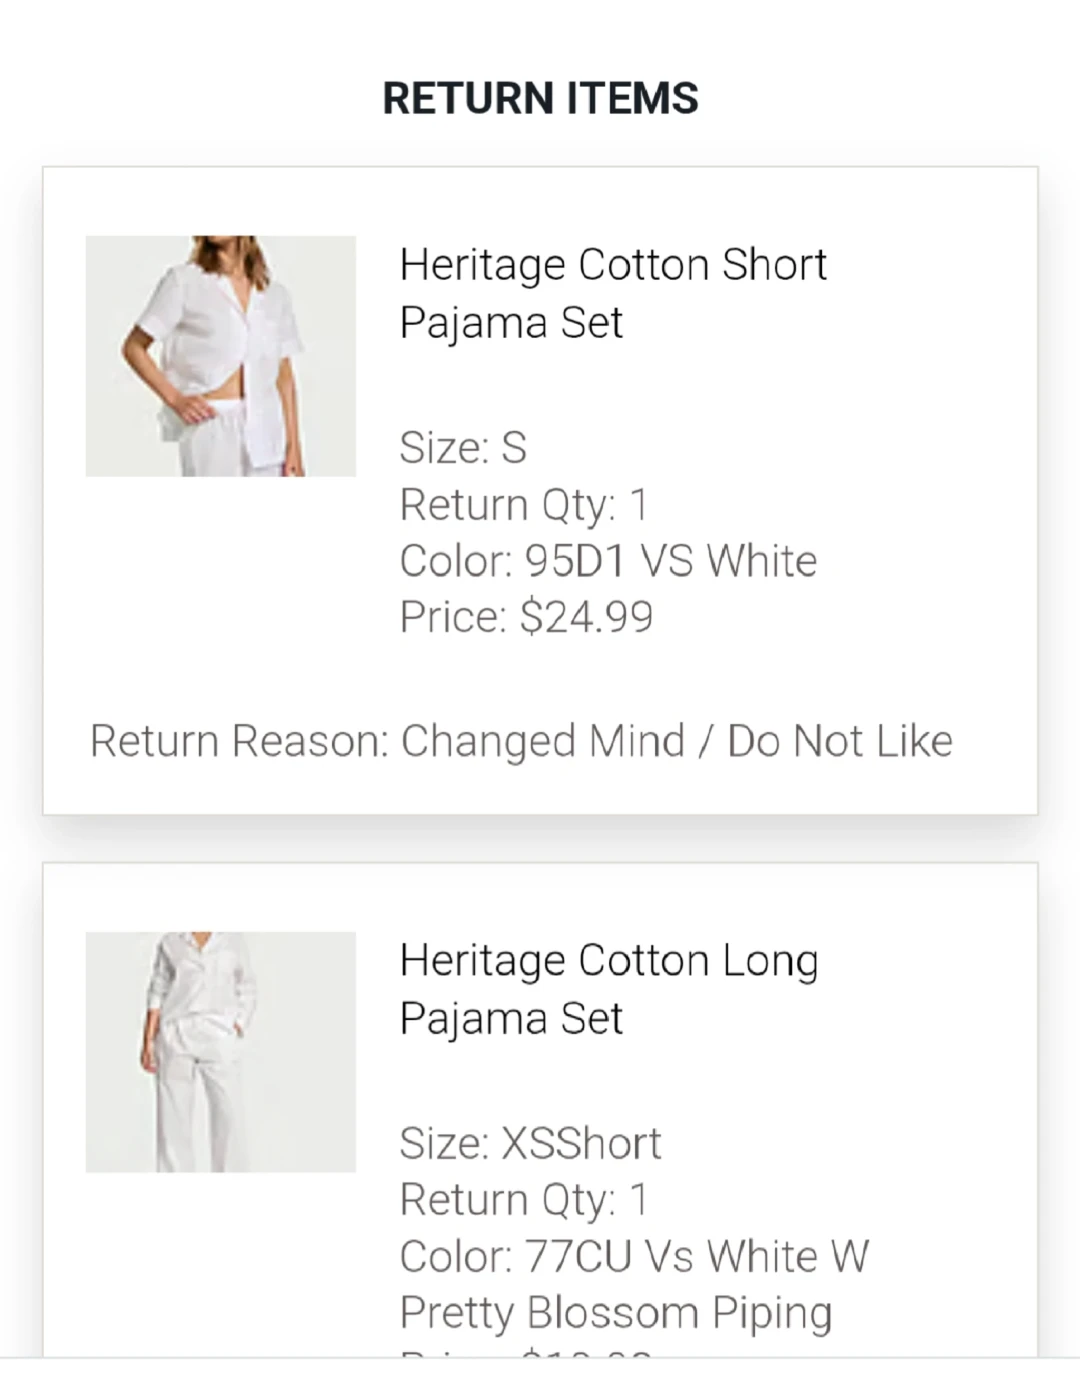Click the Changed Mind / Do Not Like value
This screenshot has height=1385, width=1080.
click(x=677, y=741)
